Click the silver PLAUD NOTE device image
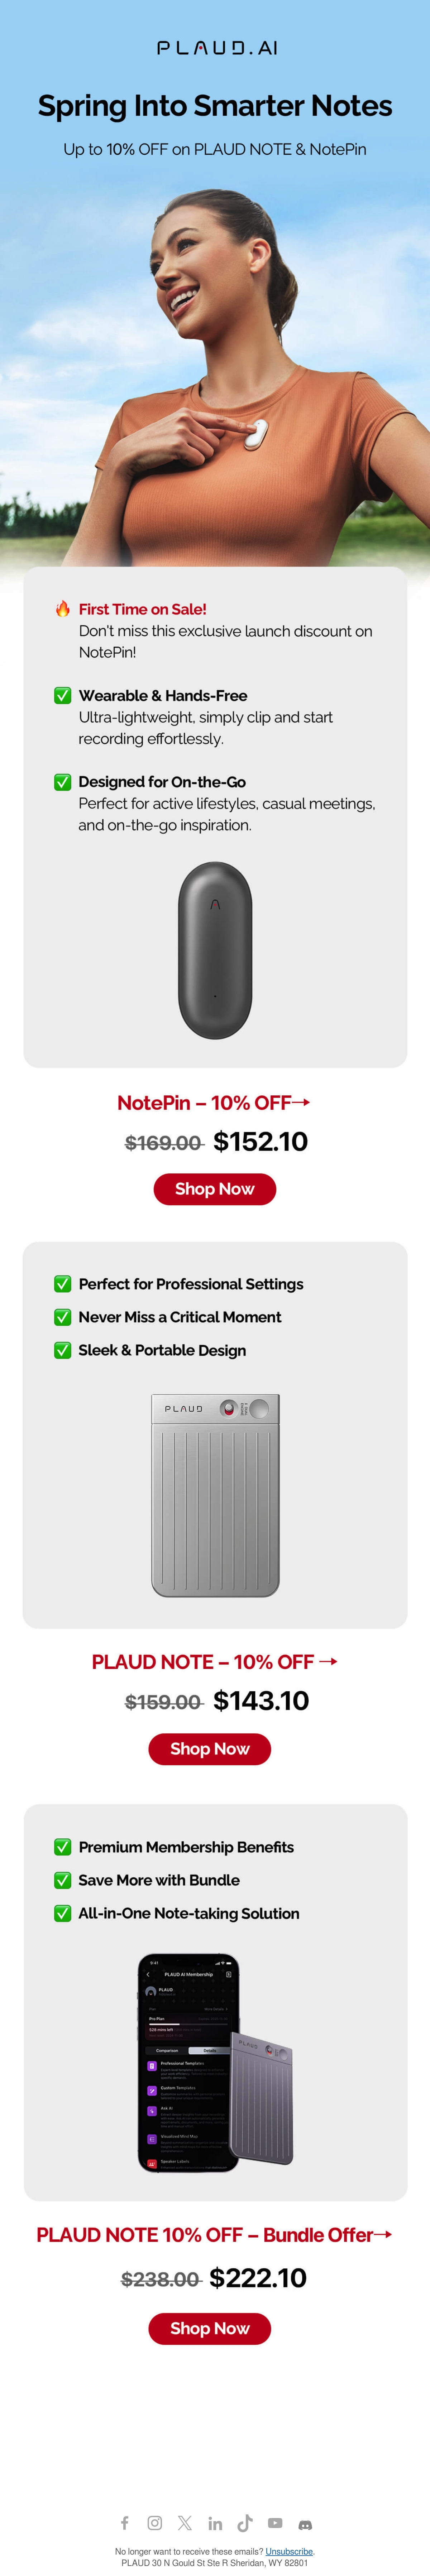The height and width of the screenshot is (2576, 430). [x=215, y=1495]
